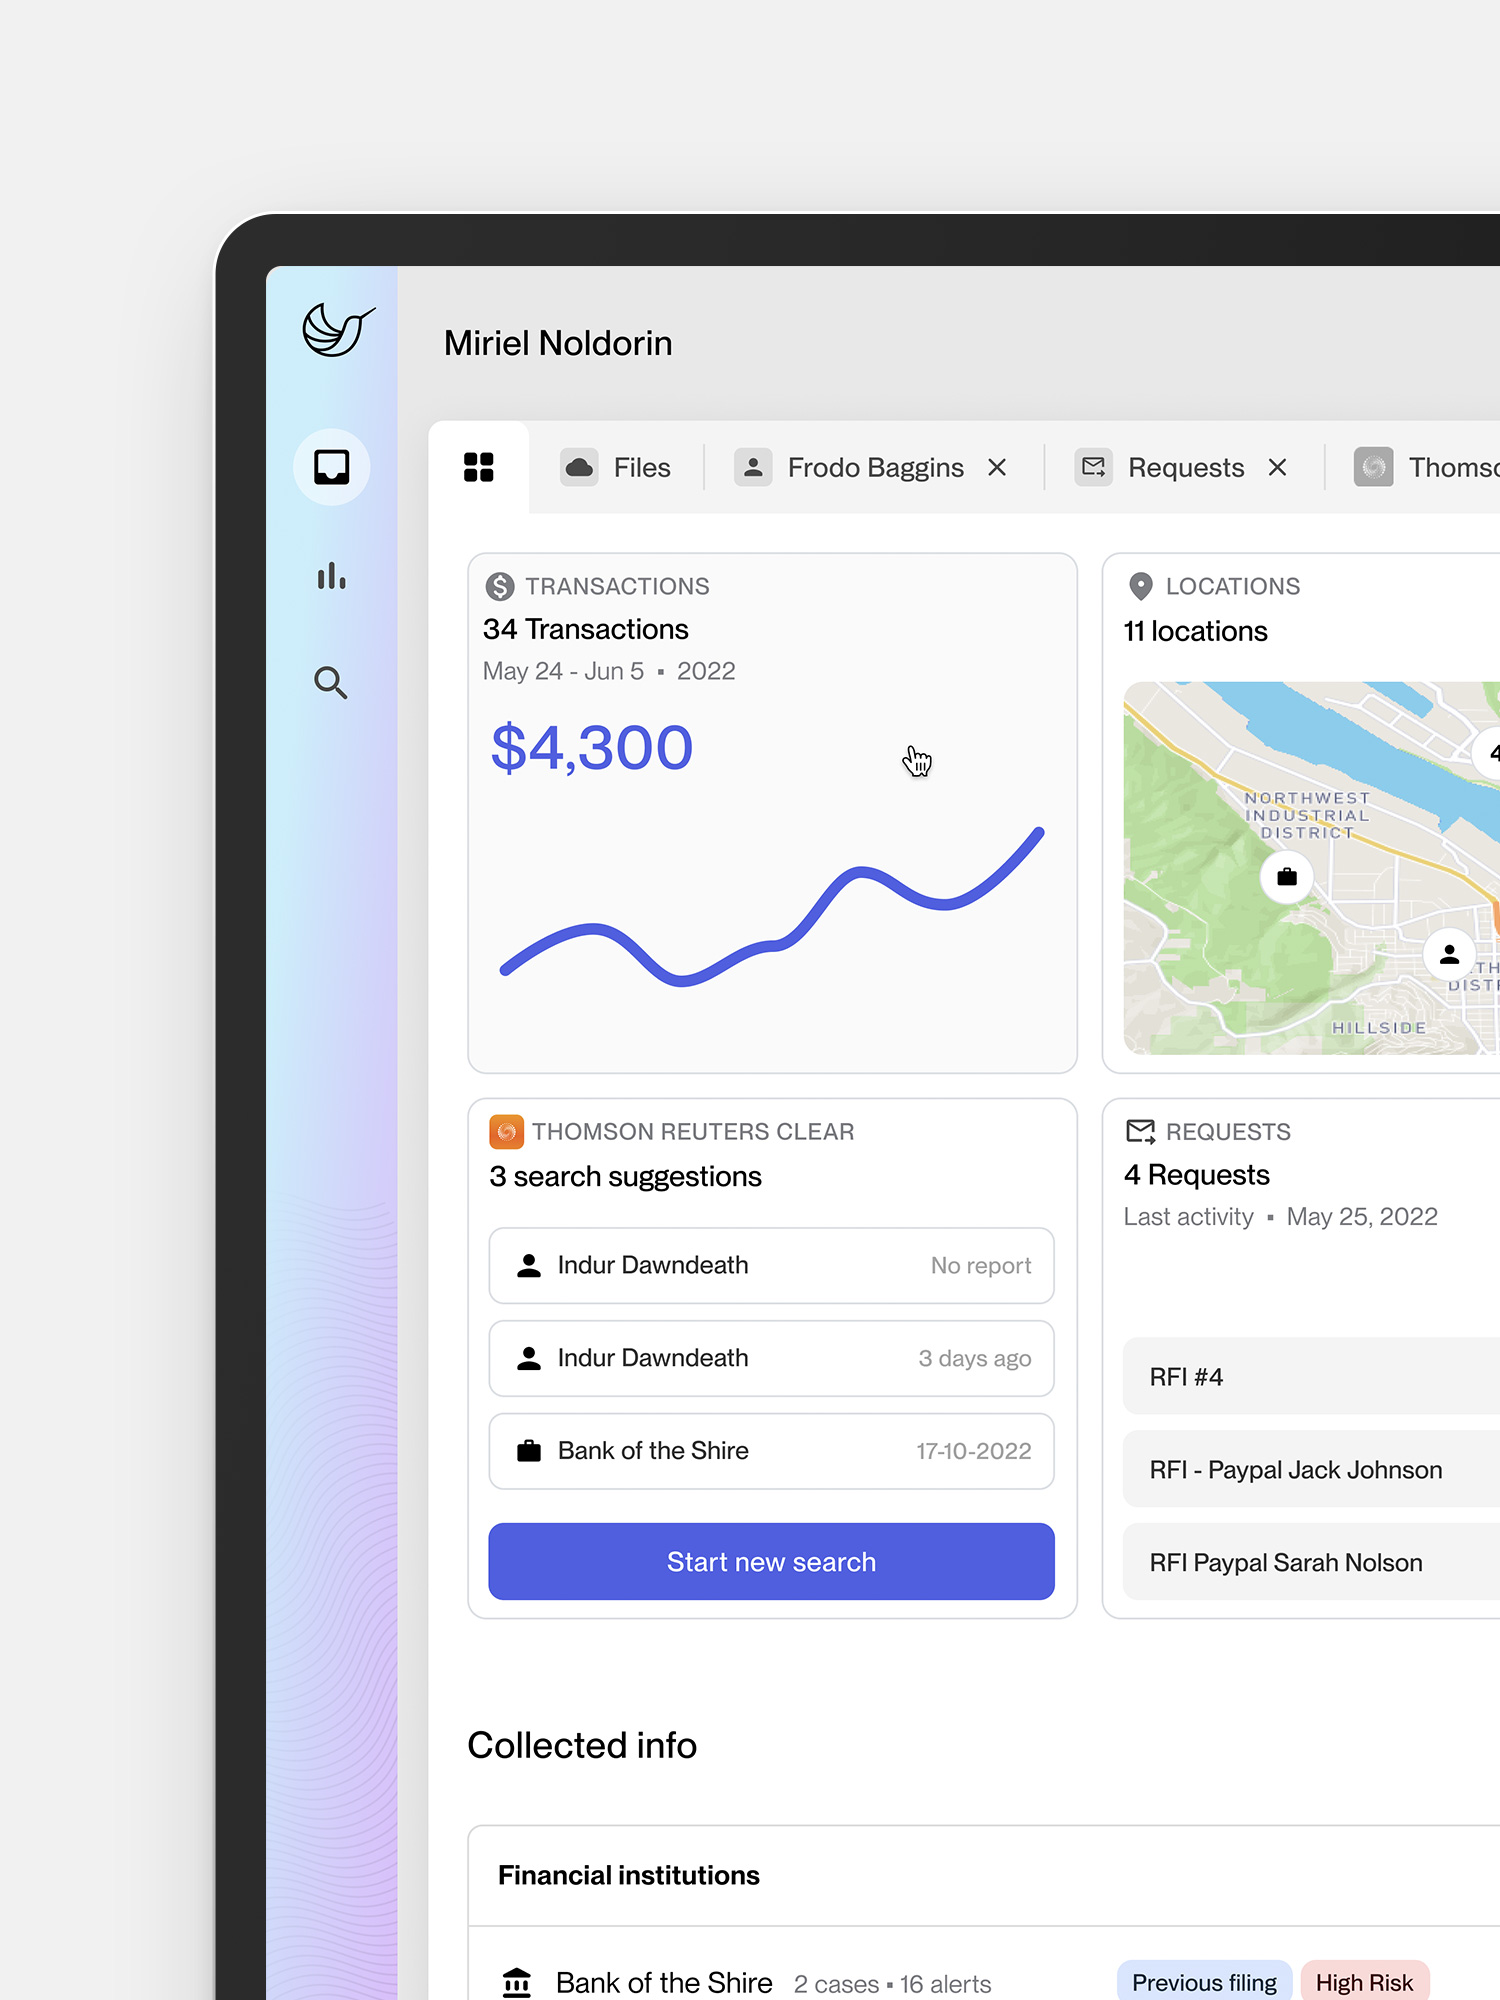Open the RFI #4 request
Screen dimensions: 1500x2000
pos(1311,1376)
